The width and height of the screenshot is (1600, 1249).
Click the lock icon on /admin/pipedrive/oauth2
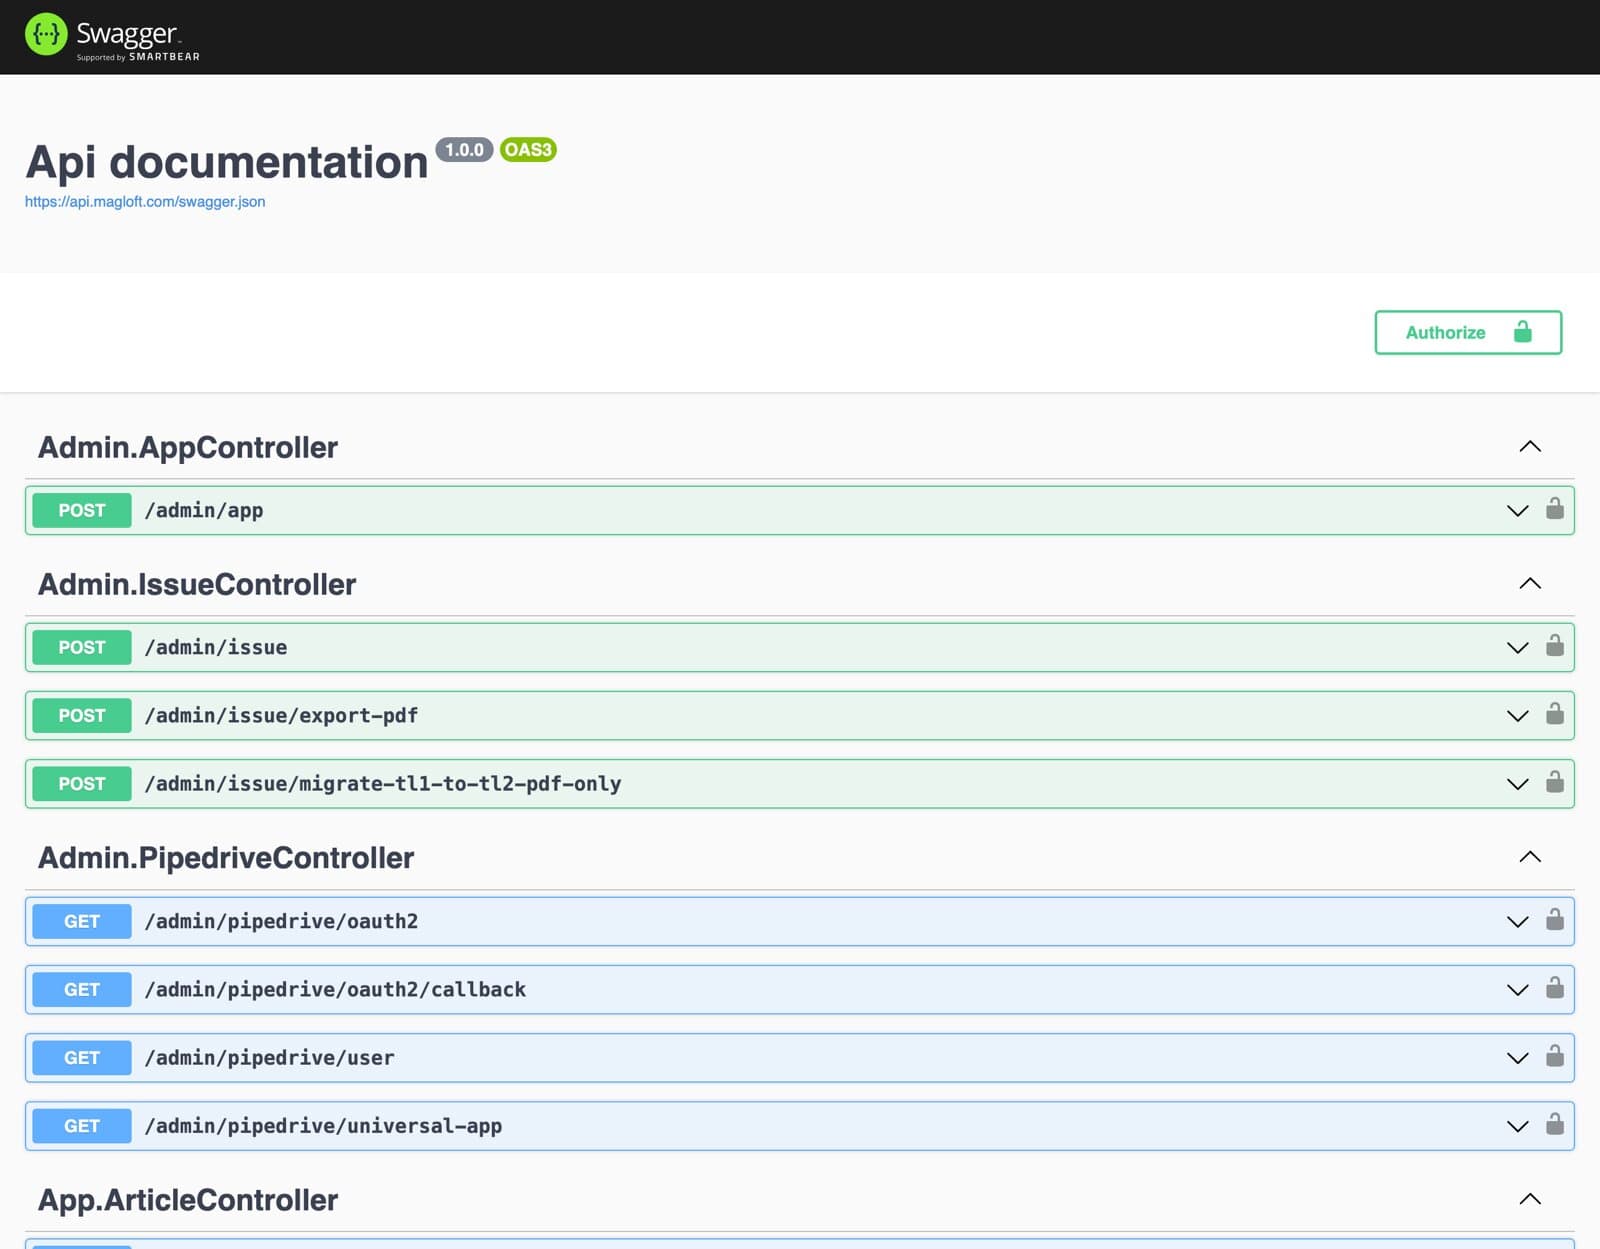[1555, 919]
